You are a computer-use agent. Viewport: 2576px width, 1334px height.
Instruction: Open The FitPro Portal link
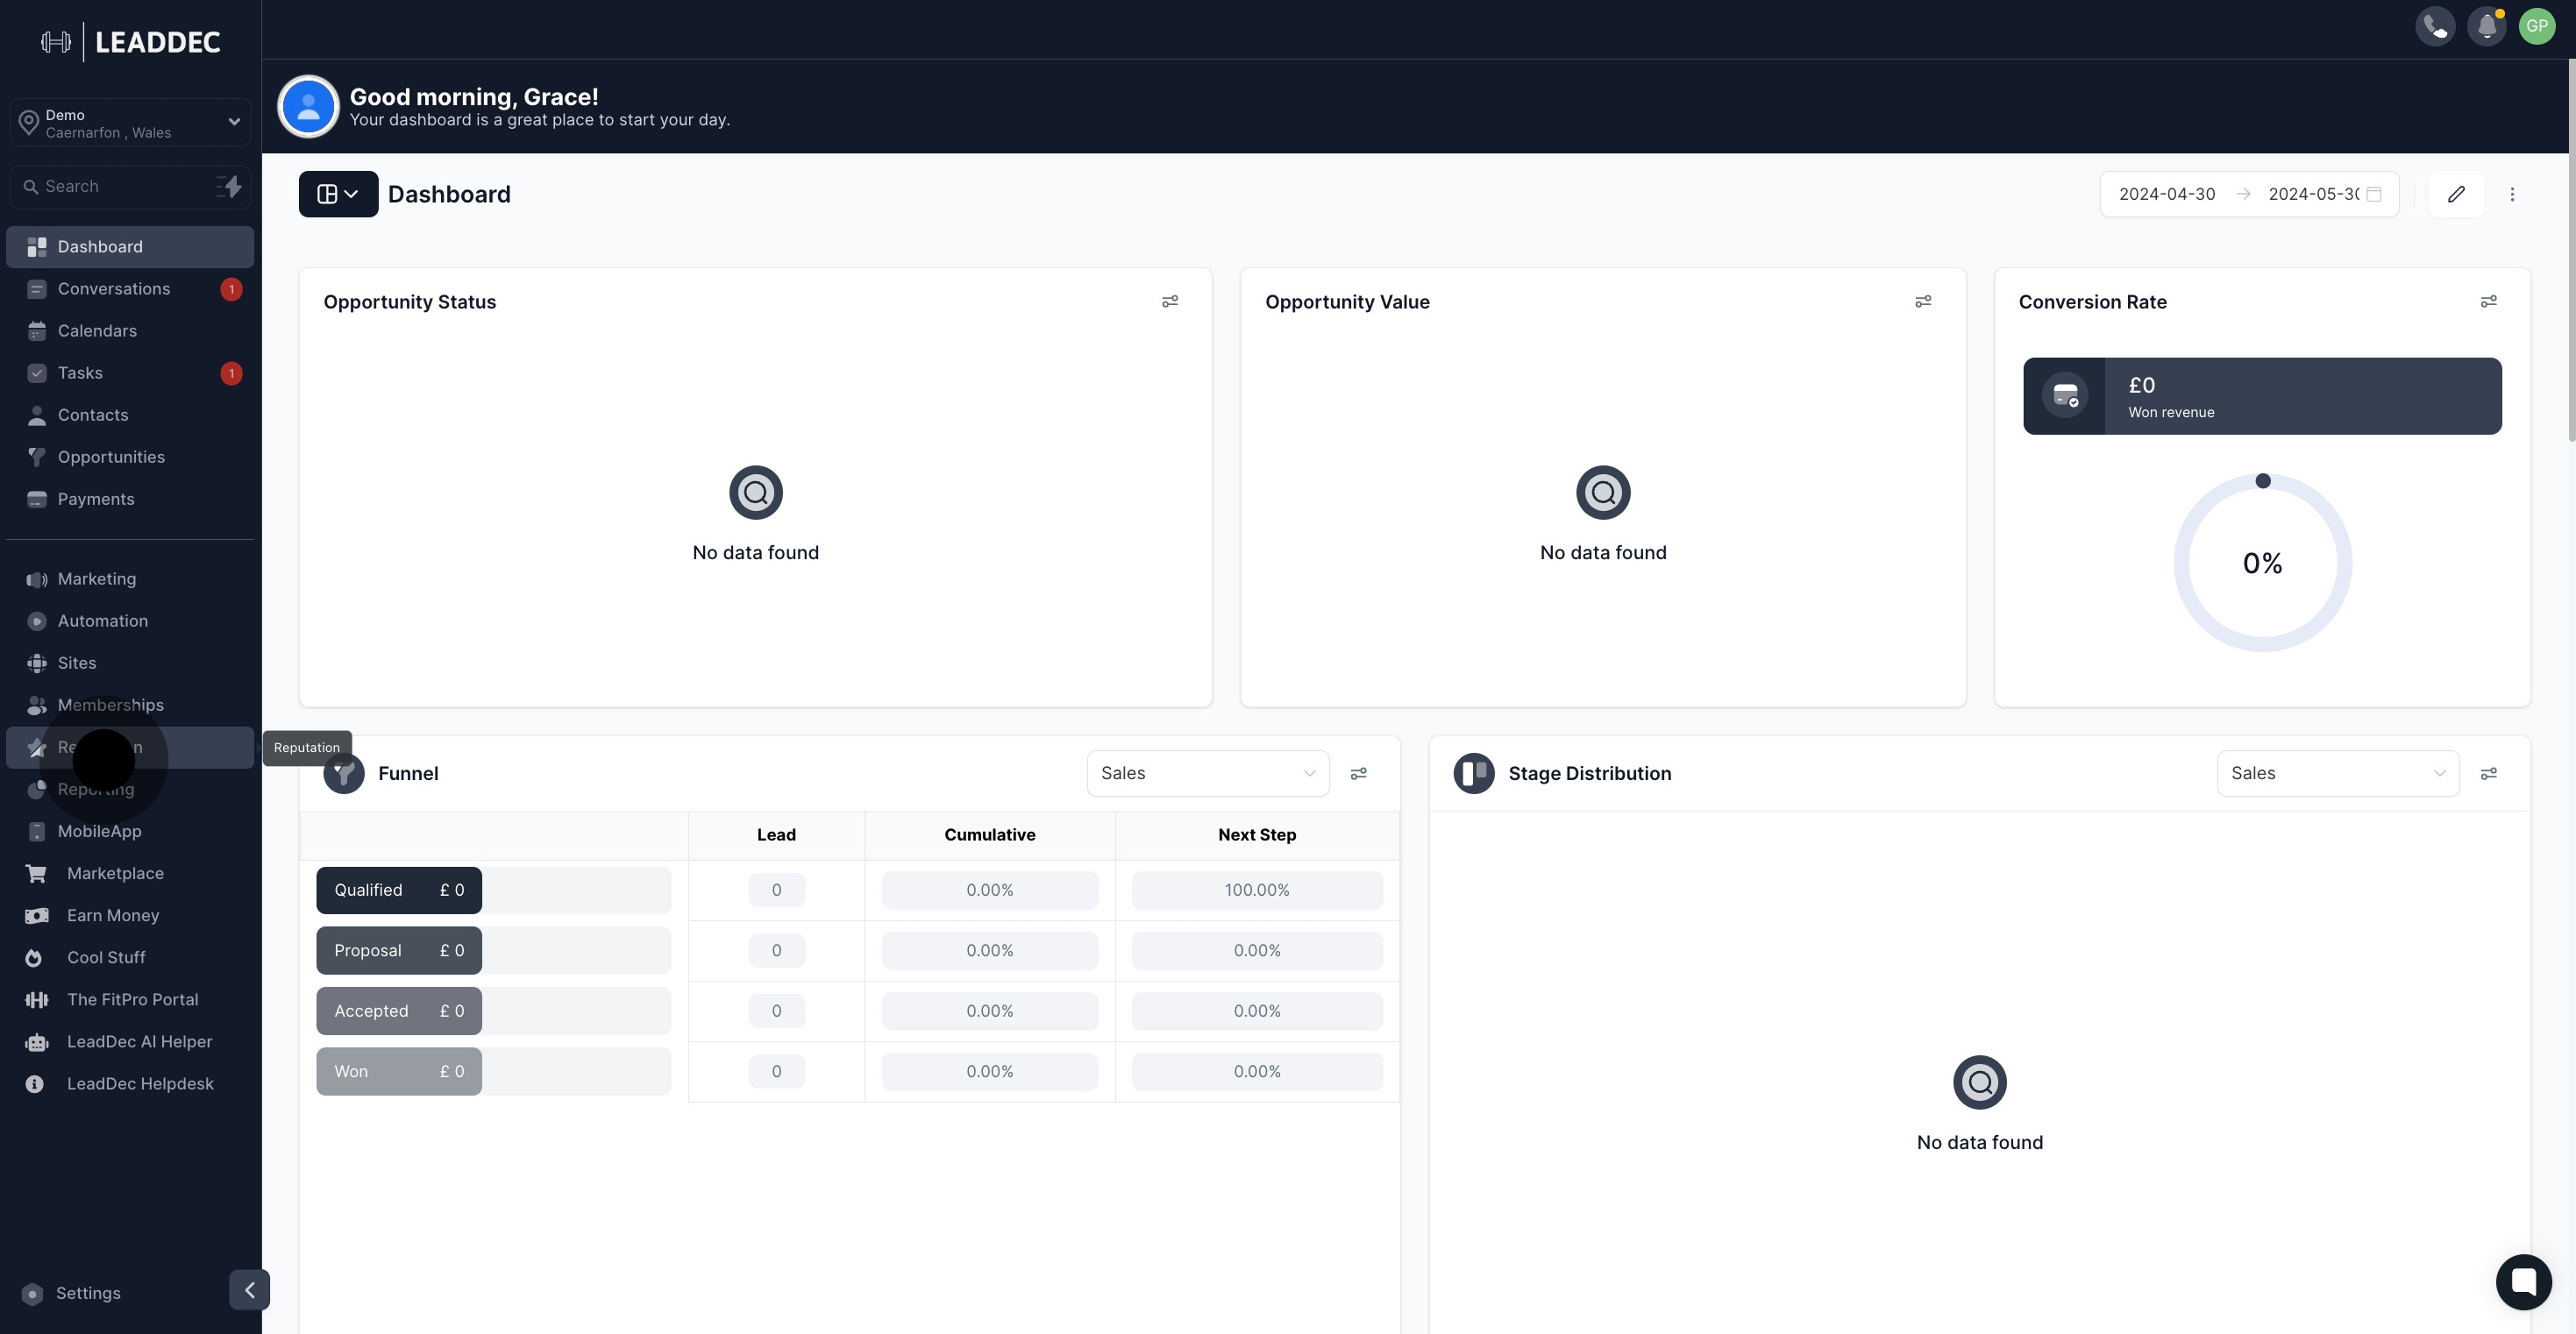(130, 999)
